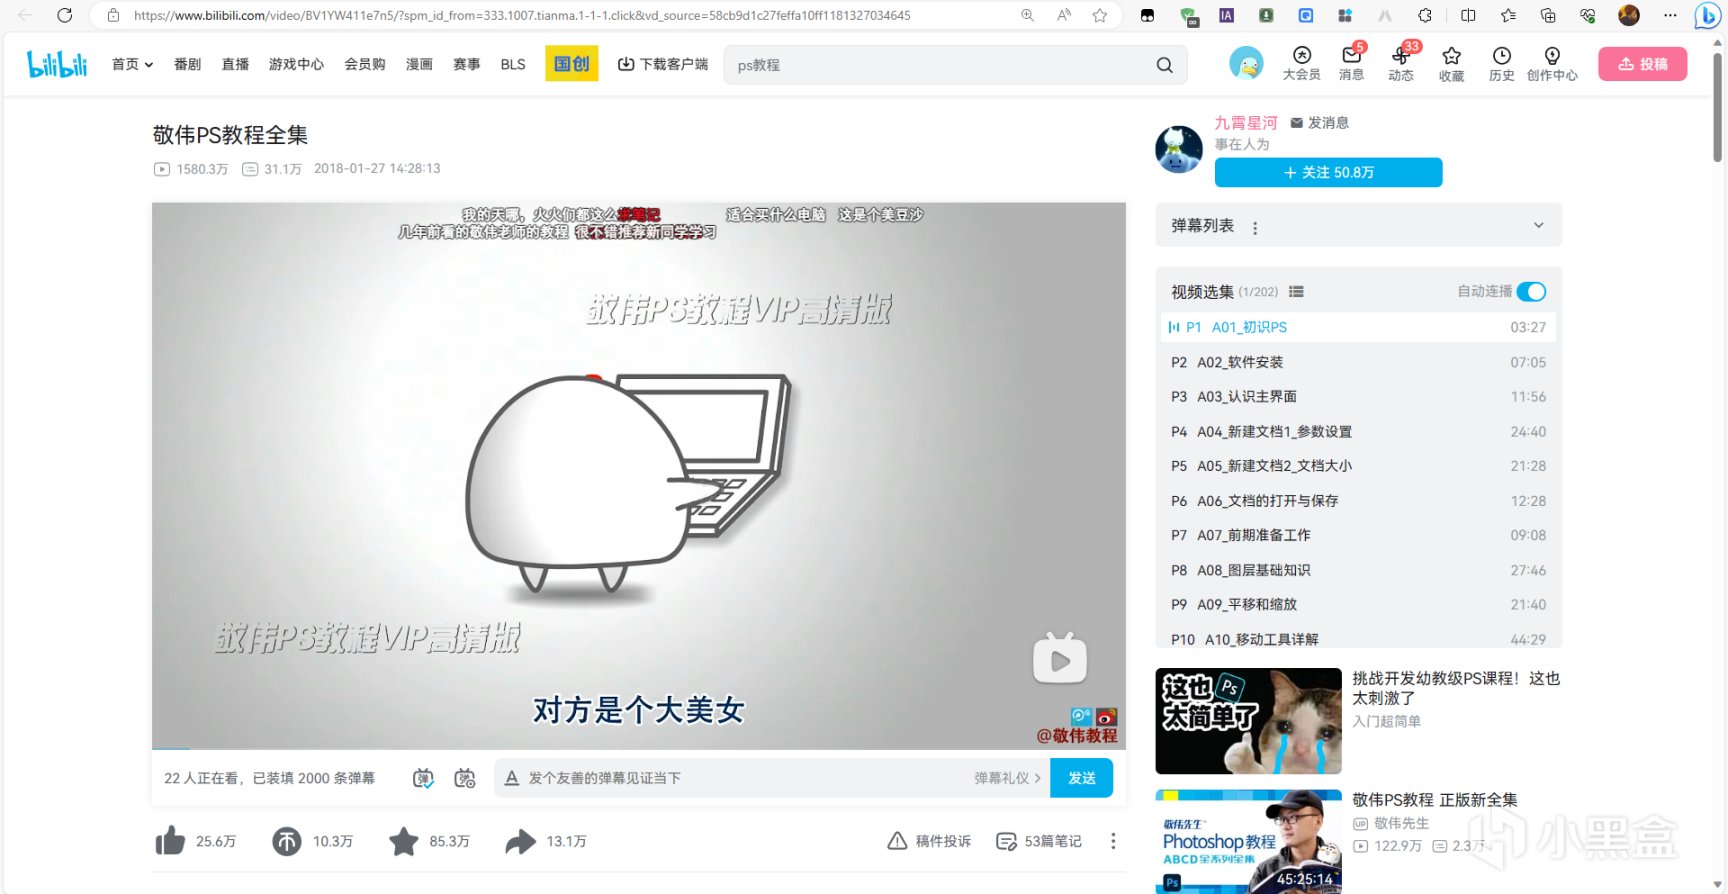Expand the 首页 dropdown
Screen dimensions: 1728x894
[x=132, y=64]
